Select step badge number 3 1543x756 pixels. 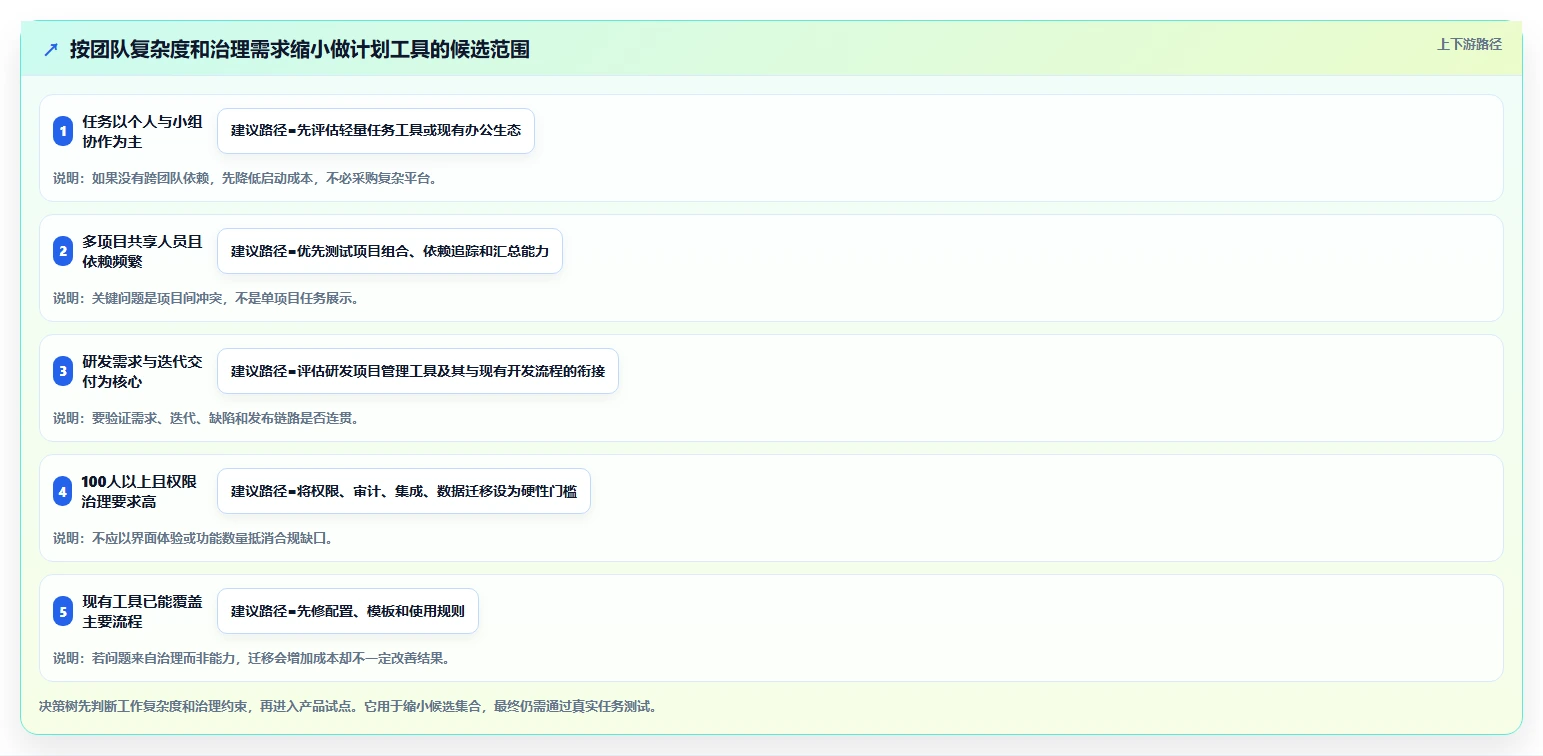pyautogui.click(x=63, y=371)
